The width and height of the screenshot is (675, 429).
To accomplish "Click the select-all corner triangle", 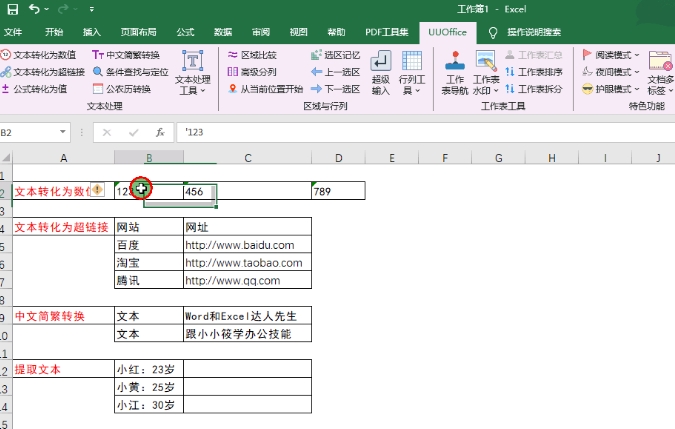I will point(6,158).
